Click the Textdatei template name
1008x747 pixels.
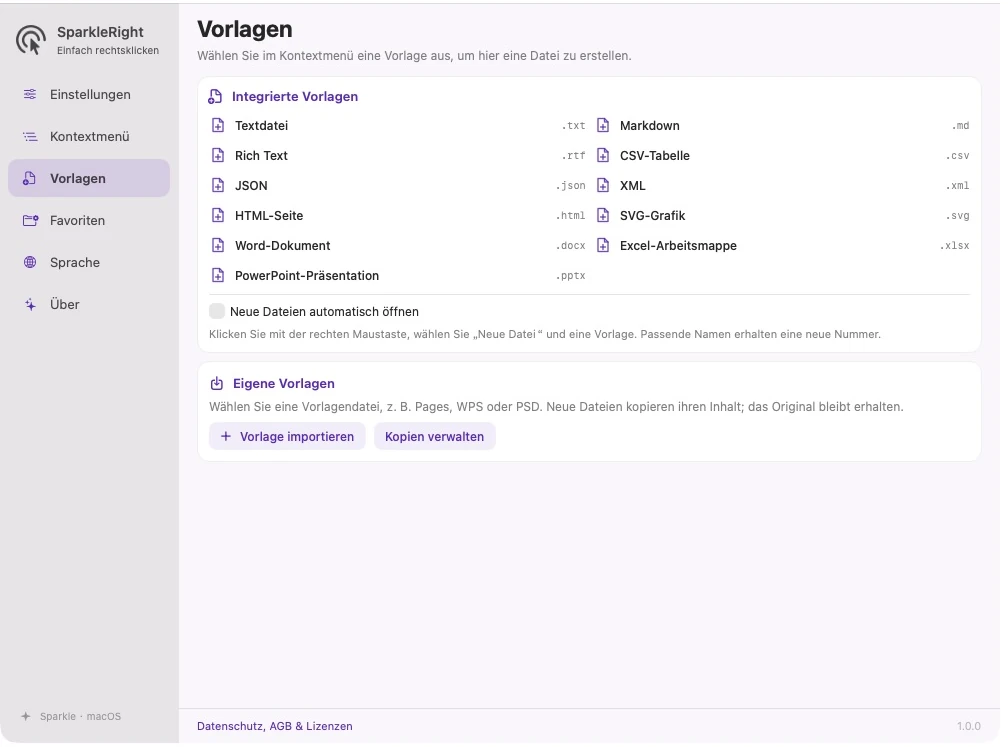(x=262, y=125)
